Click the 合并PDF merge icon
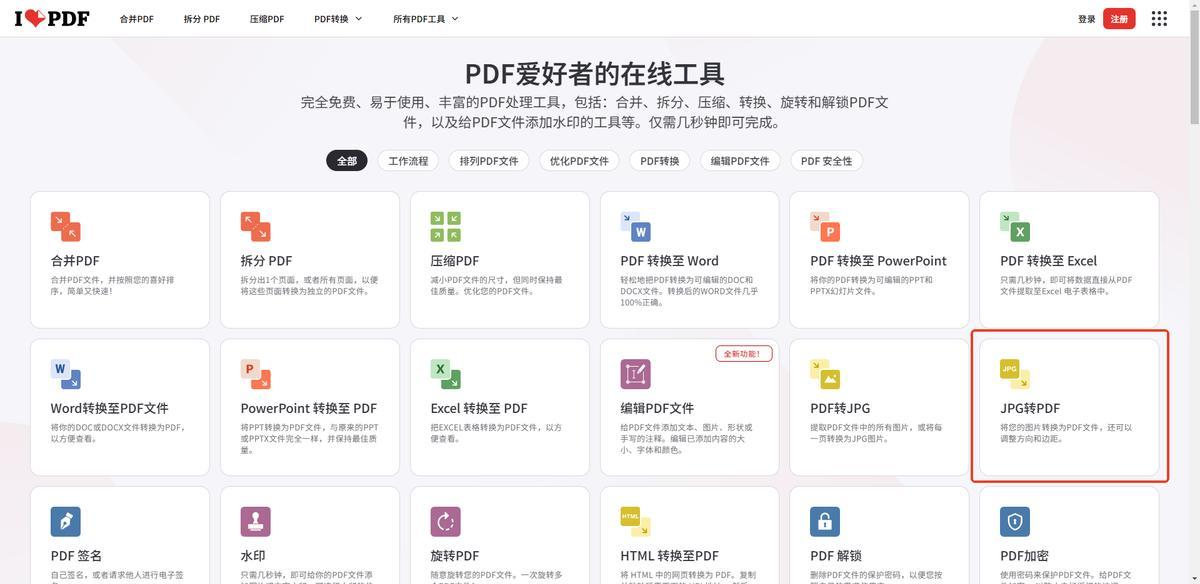This screenshot has height=584, width=1200. [x=65, y=226]
